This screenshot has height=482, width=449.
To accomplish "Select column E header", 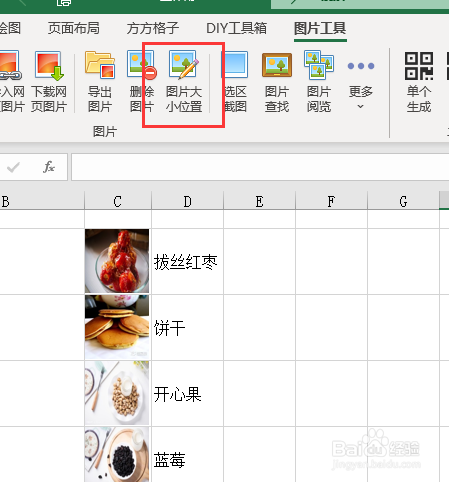I will pyautogui.click(x=259, y=201).
